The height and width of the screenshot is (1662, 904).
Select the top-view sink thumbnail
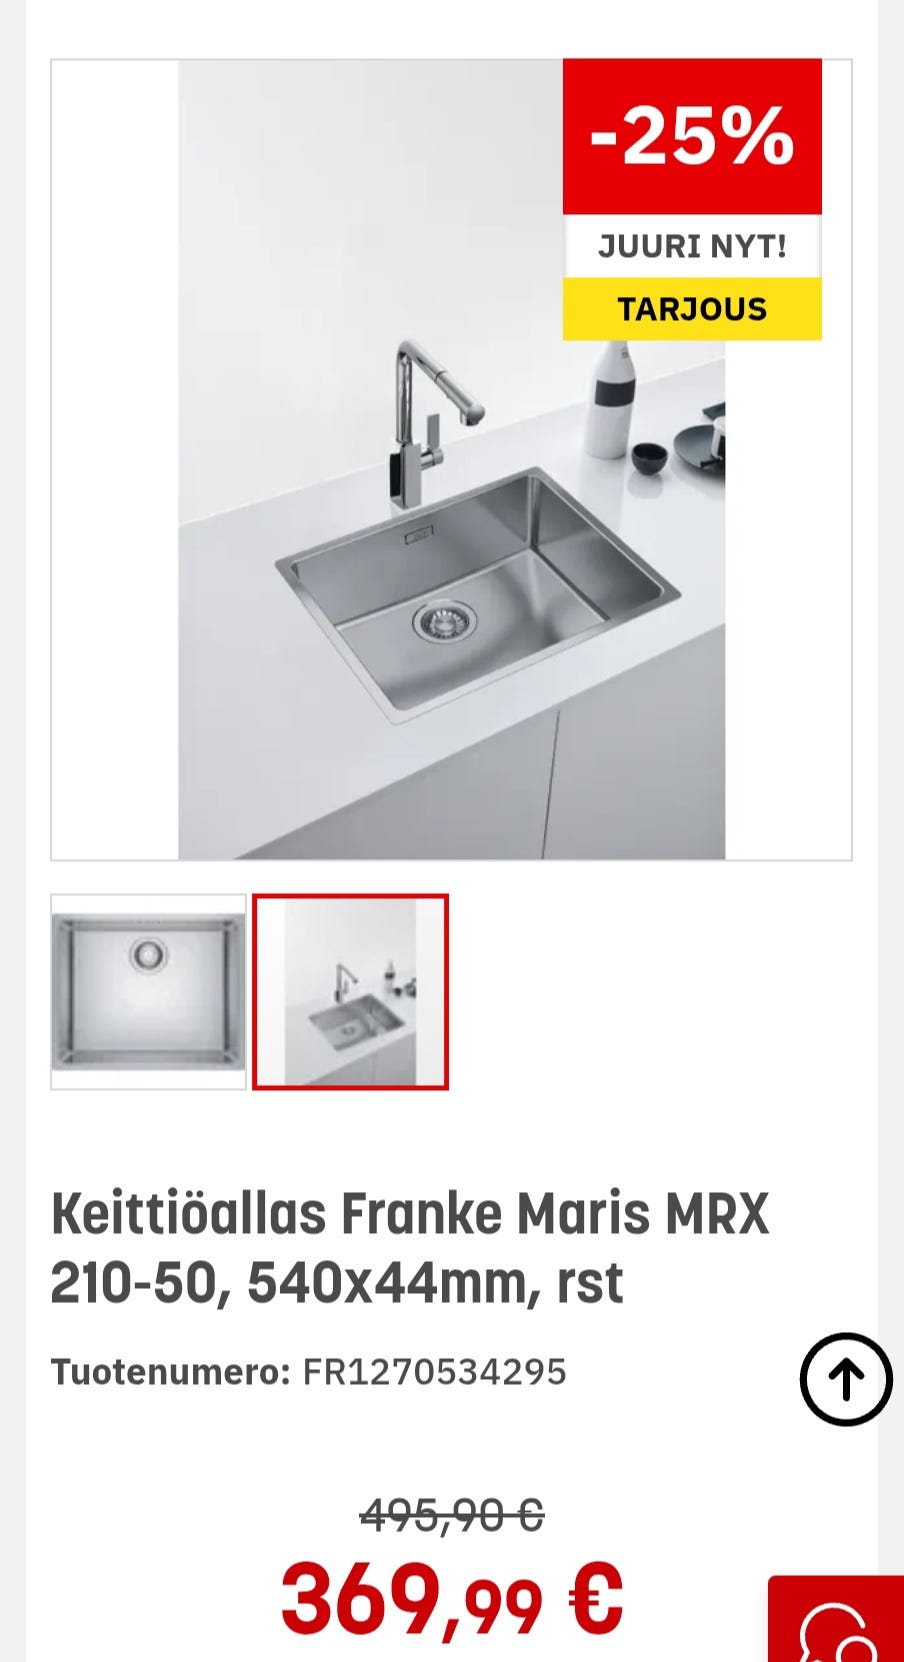[x=148, y=992]
